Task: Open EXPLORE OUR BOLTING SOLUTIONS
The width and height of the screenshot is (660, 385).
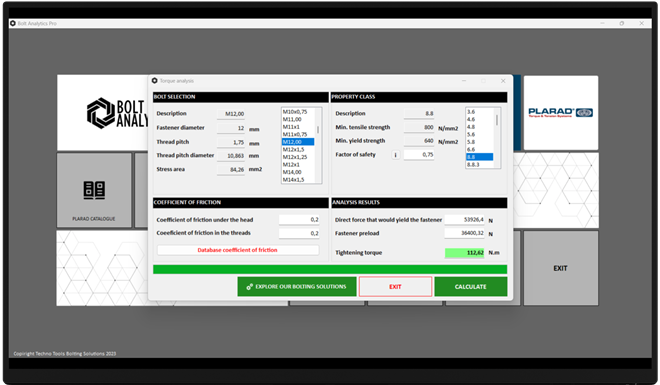Action: (297, 287)
